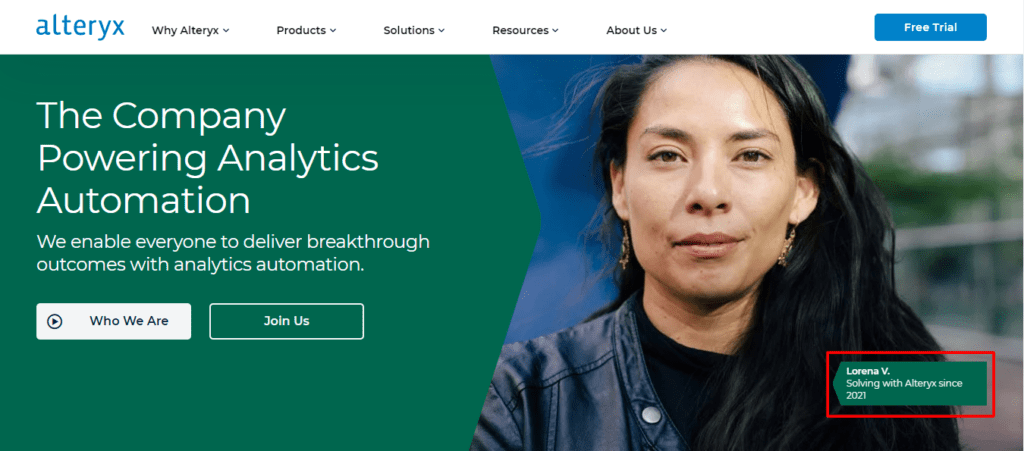Image resolution: width=1024 pixels, height=451 pixels.
Task: Click the arrow next to Products
Action: pyautogui.click(x=332, y=31)
